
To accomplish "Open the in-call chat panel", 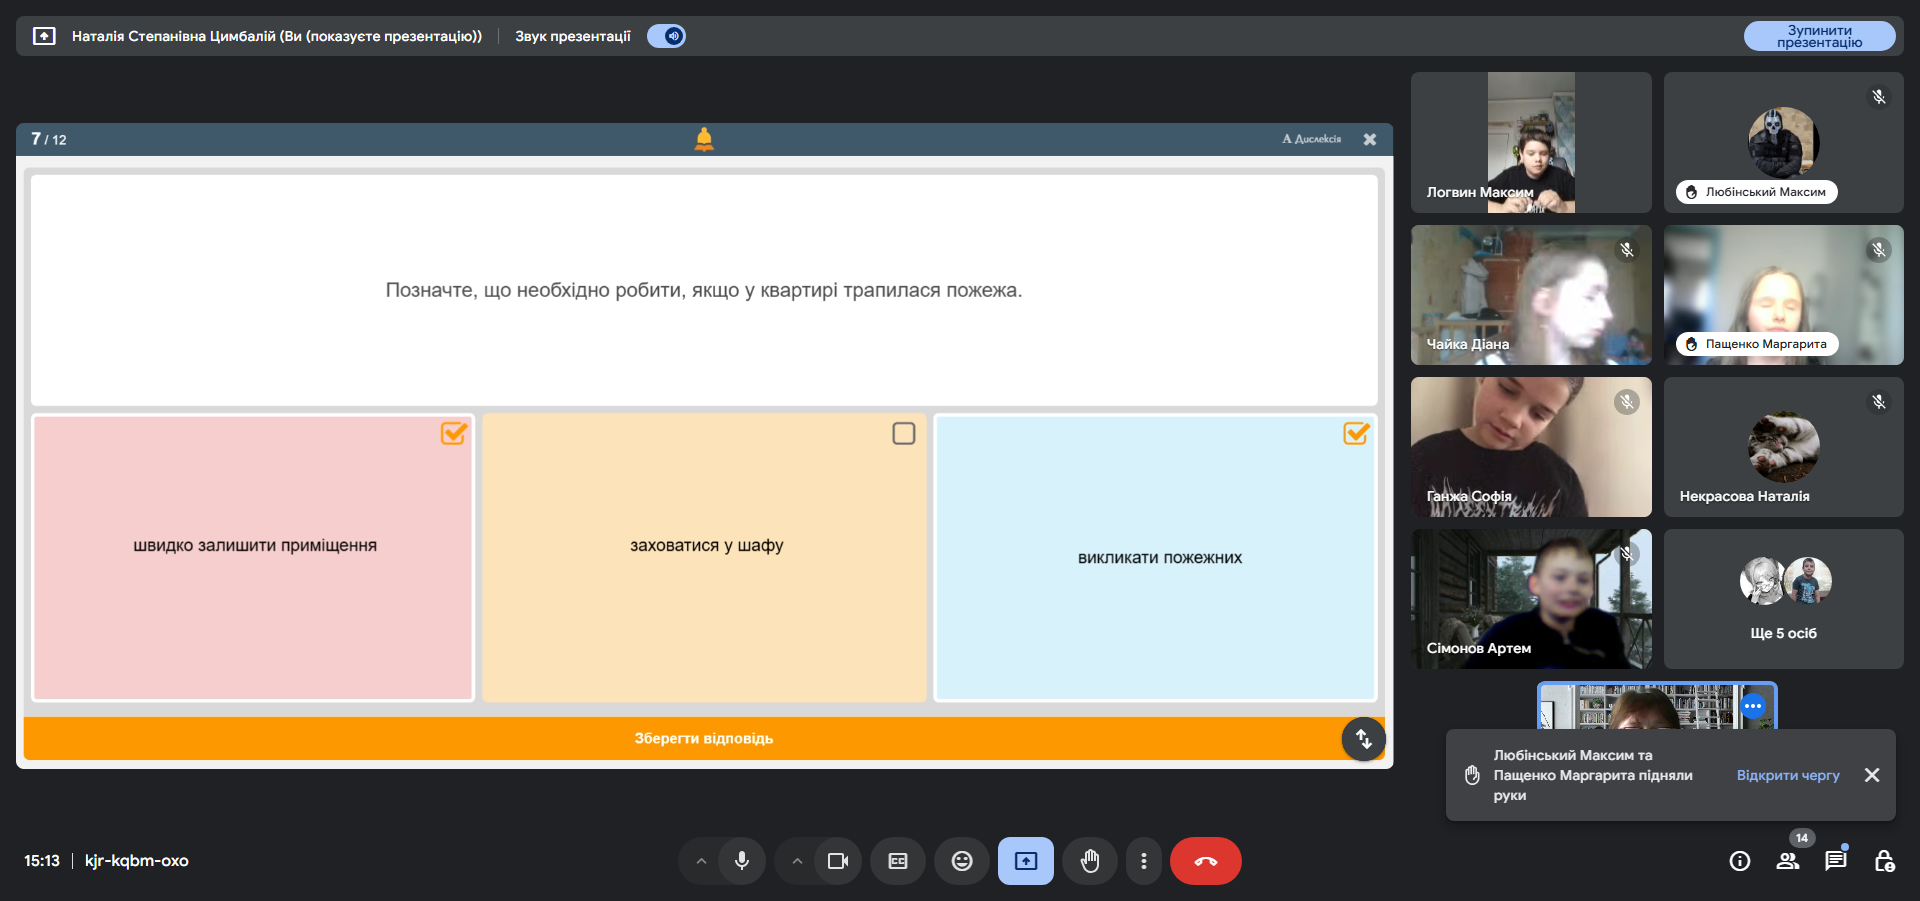I will point(1836,861).
